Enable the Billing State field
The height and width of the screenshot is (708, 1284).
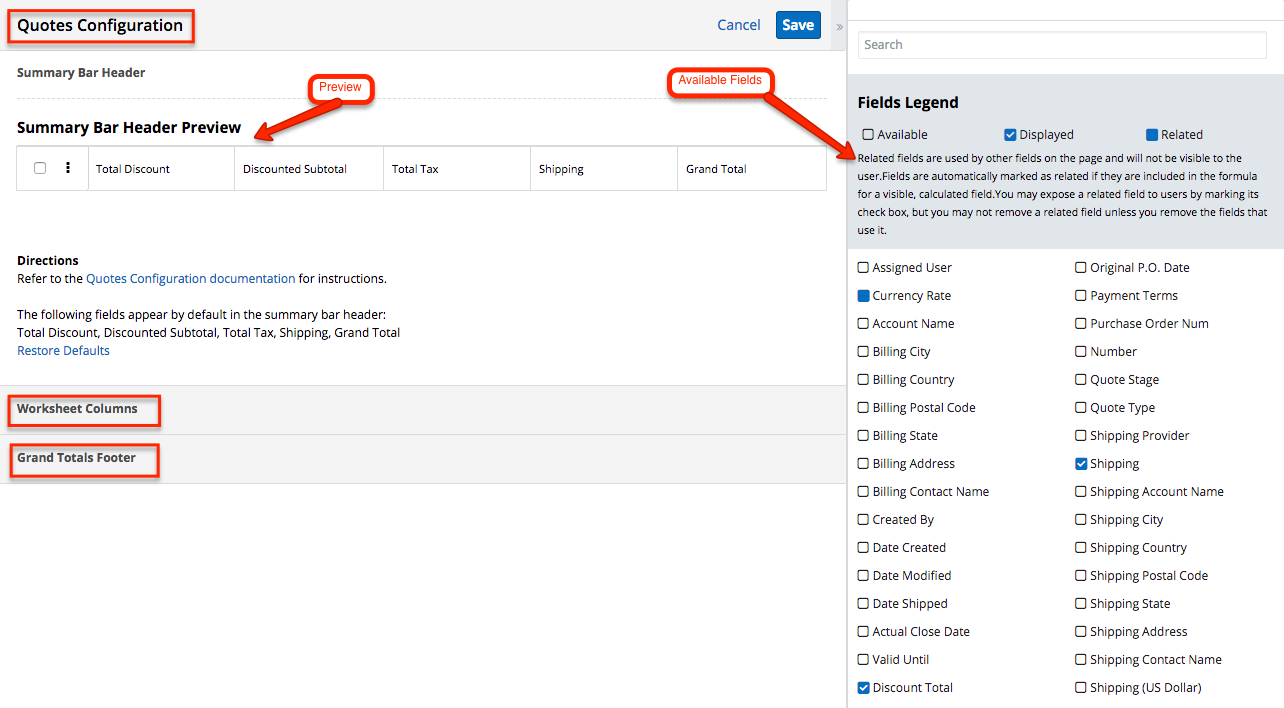coord(864,436)
